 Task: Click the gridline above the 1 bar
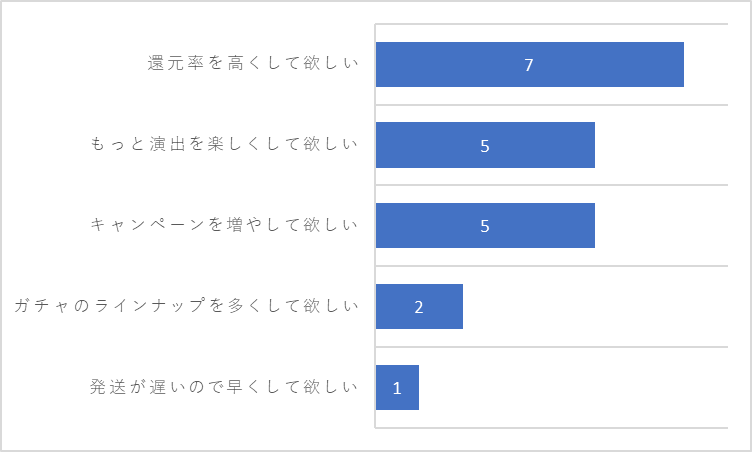(552, 346)
